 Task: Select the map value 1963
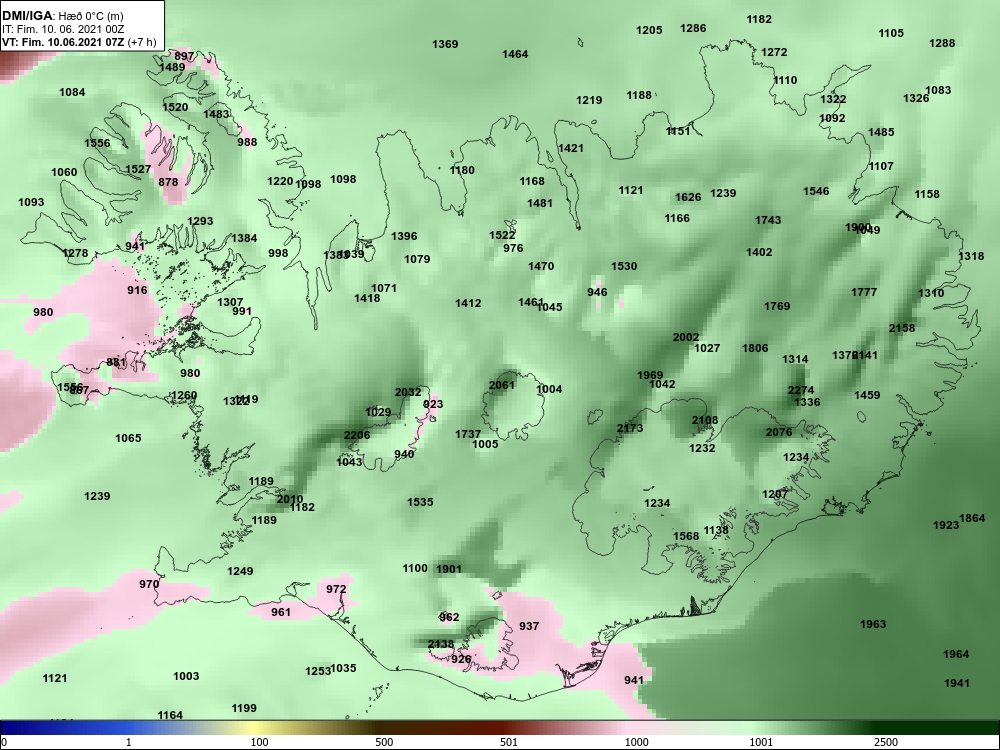click(x=873, y=624)
